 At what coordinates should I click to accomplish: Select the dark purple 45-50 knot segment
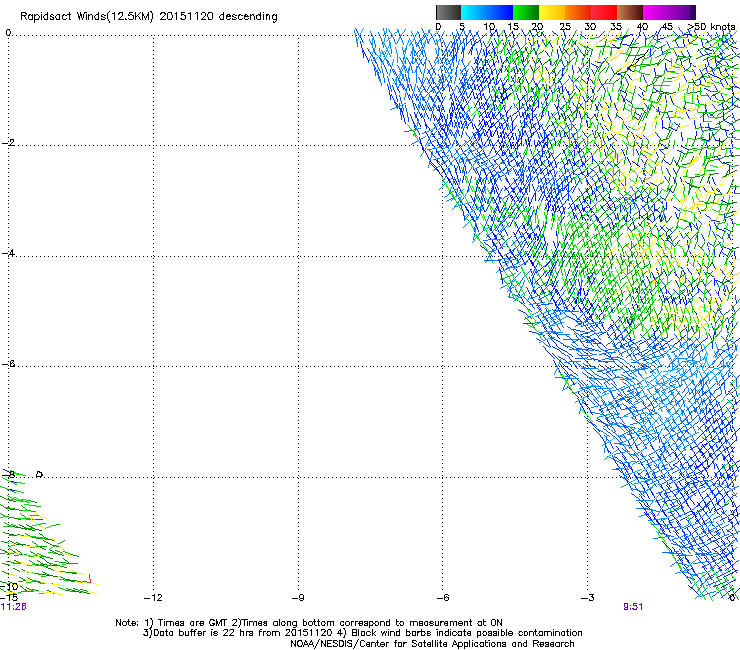pyautogui.click(x=682, y=12)
